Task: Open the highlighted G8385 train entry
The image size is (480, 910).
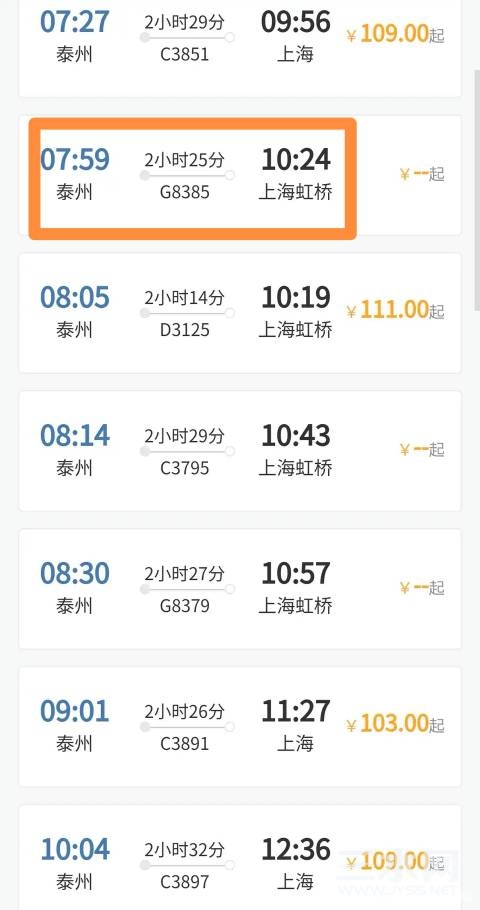Action: [240, 175]
